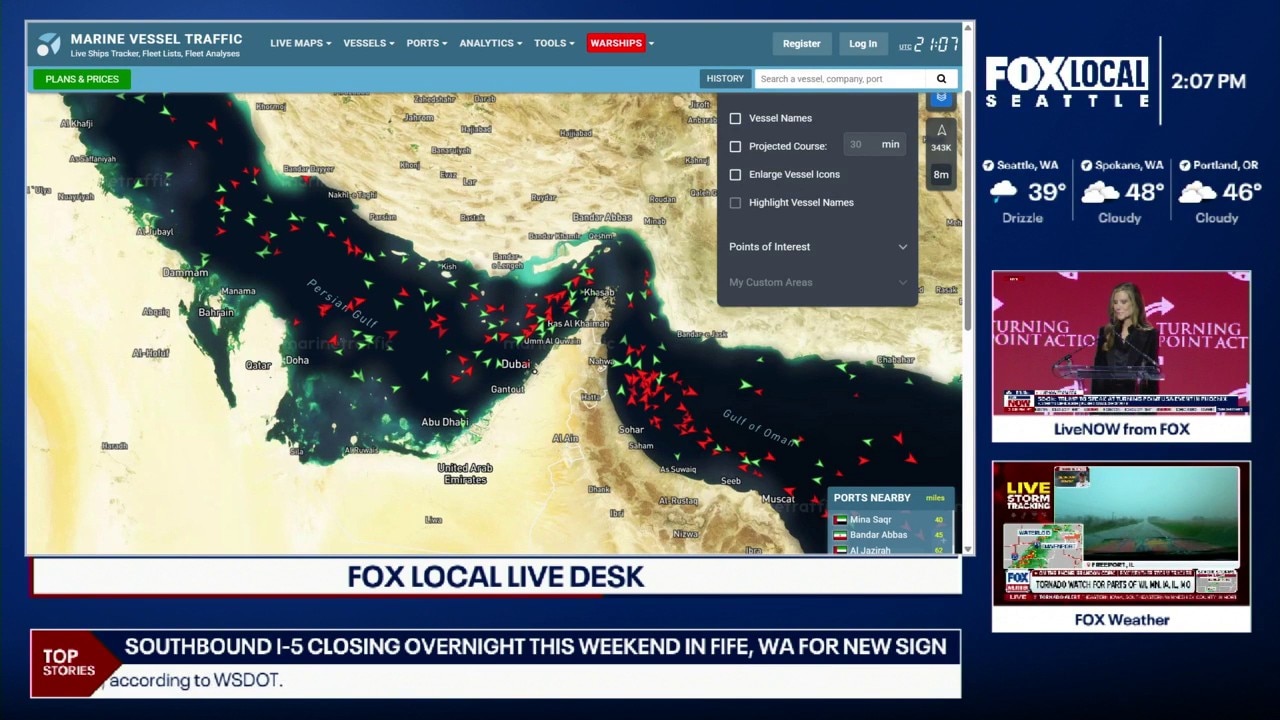Click the search magnifier icon
This screenshot has height=720, width=1280.
tap(940, 78)
